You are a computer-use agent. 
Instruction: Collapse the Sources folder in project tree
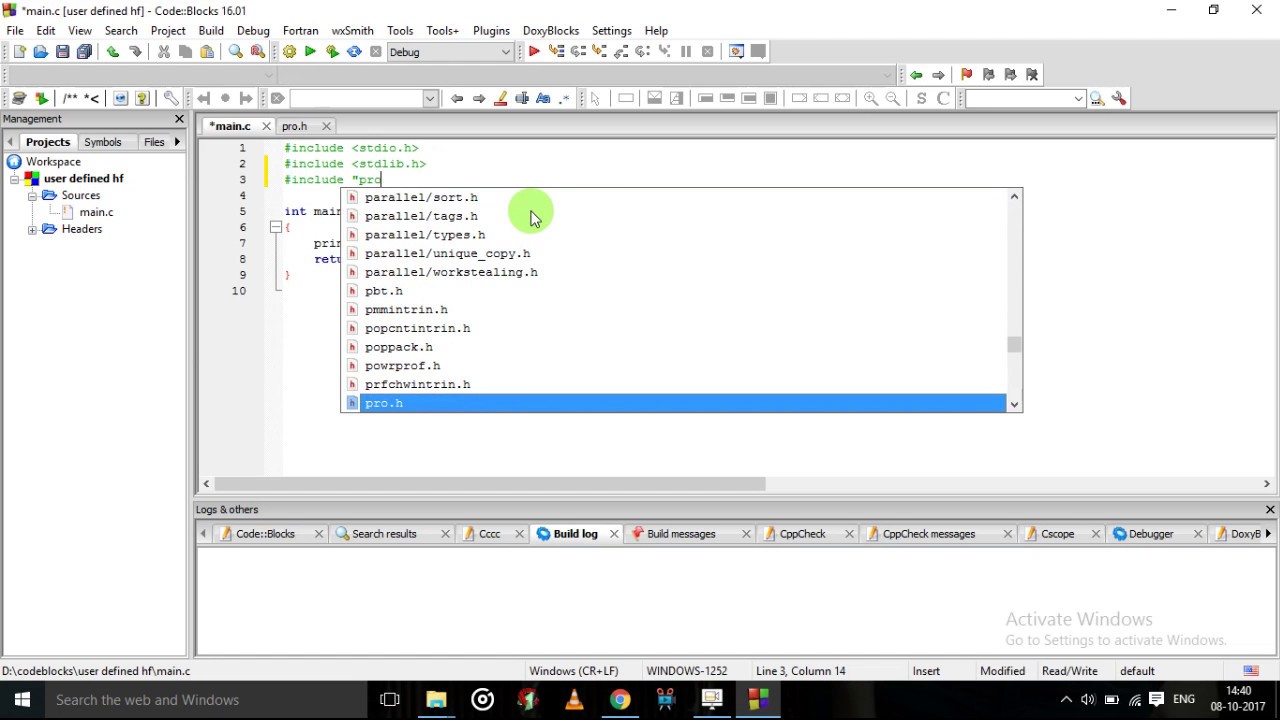pos(33,196)
